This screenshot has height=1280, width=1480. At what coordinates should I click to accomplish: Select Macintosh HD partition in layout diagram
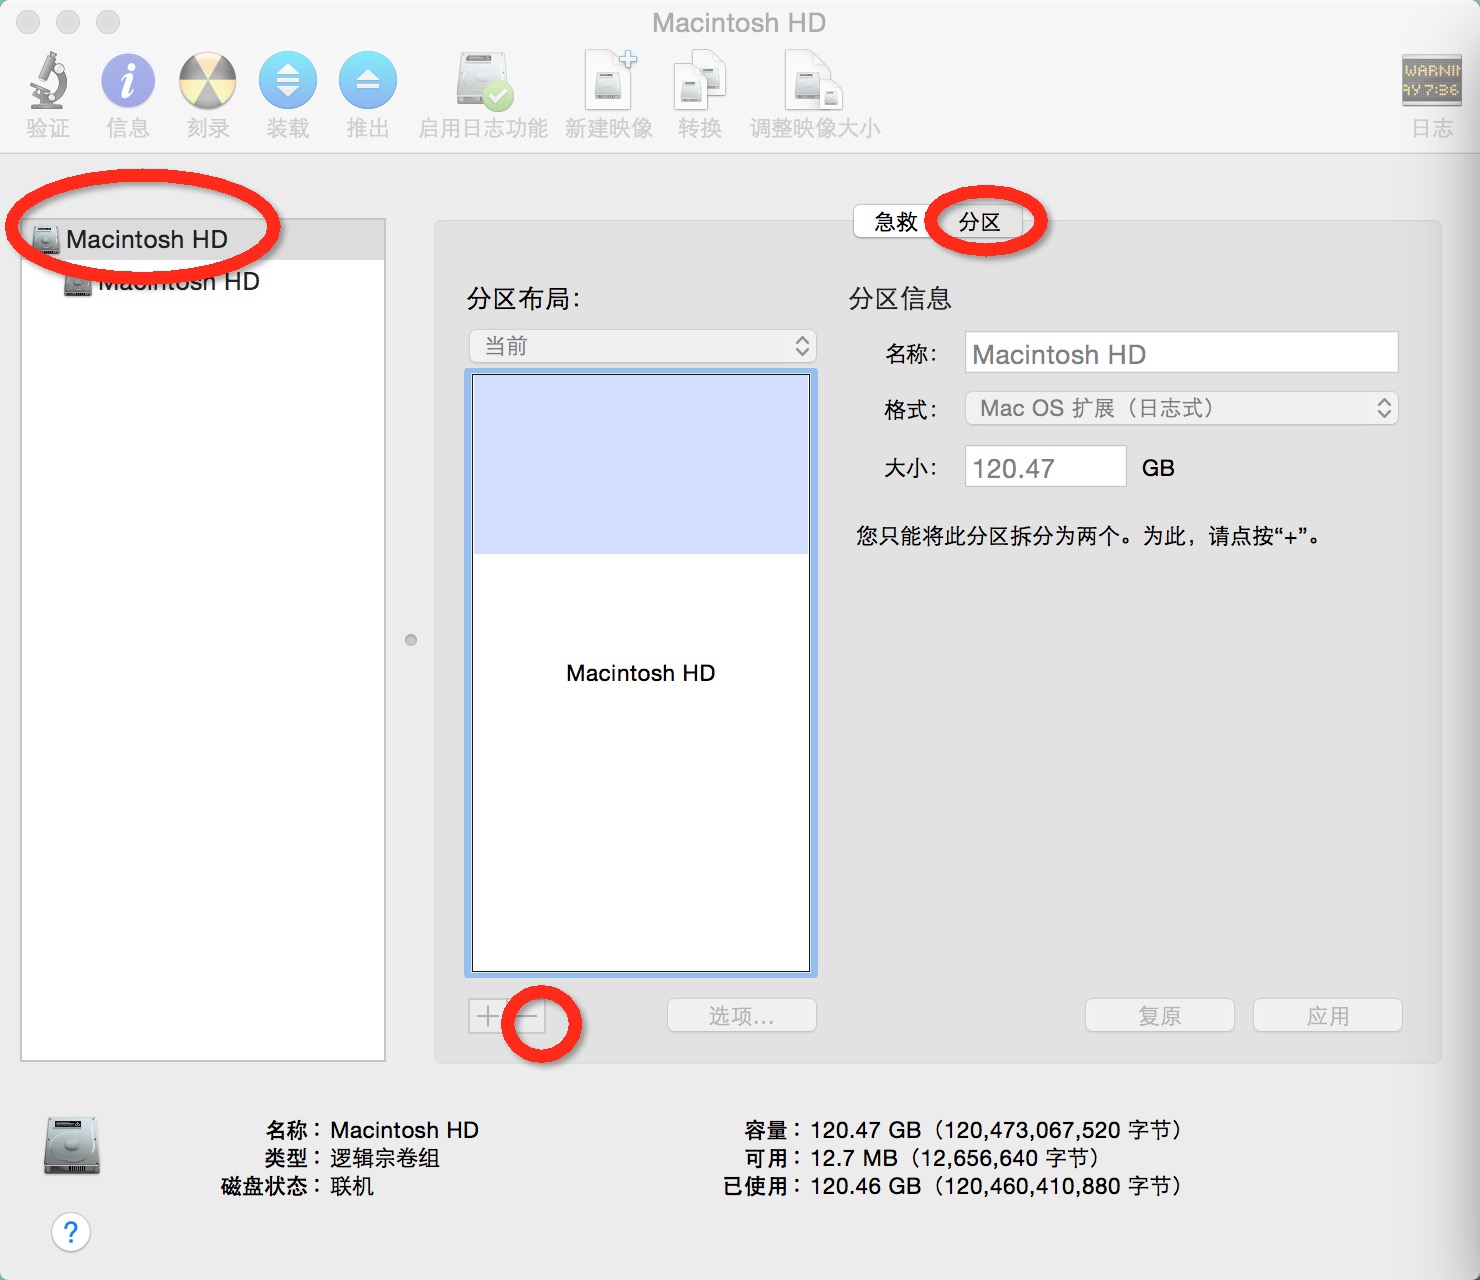coord(641,672)
